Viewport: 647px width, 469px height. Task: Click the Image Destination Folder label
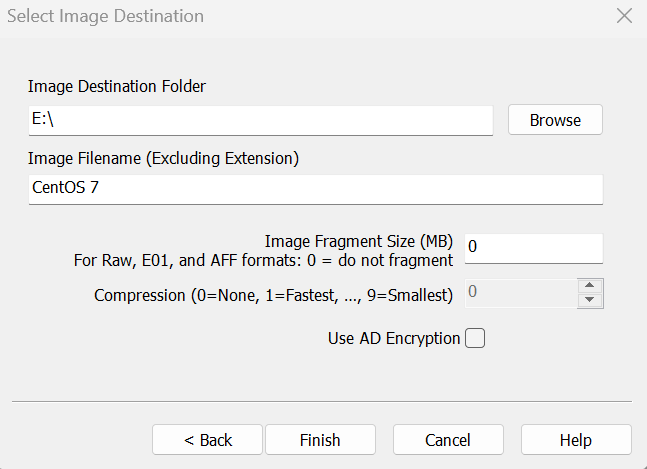117,87
